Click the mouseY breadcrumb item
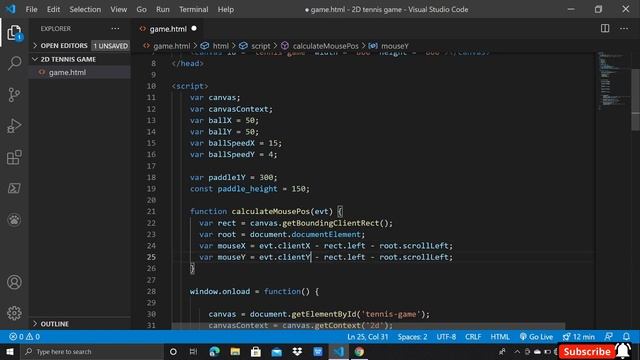The height and width of the screenshot is (360, 640). click(x=394, y=46)
